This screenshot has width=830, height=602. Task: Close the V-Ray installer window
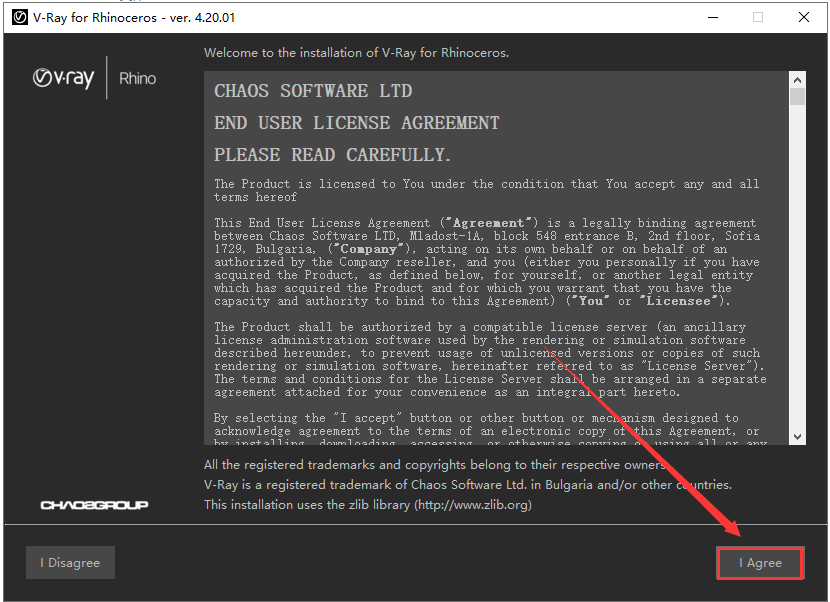[804, 17]
